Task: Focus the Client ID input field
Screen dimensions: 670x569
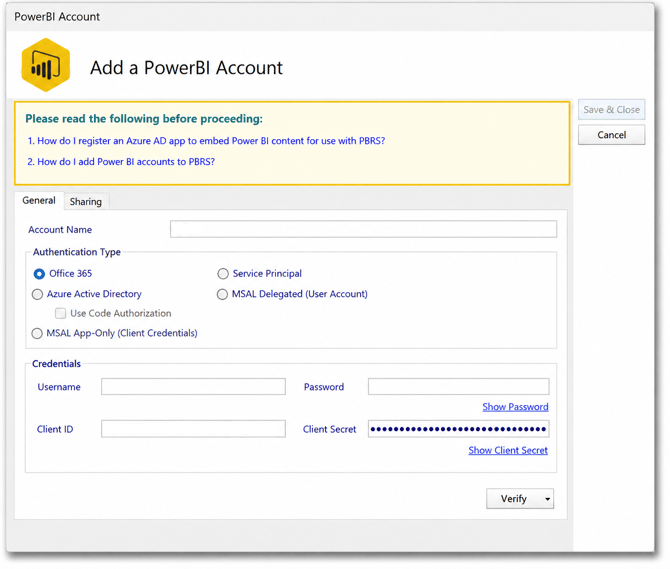Action: point(193,429)
